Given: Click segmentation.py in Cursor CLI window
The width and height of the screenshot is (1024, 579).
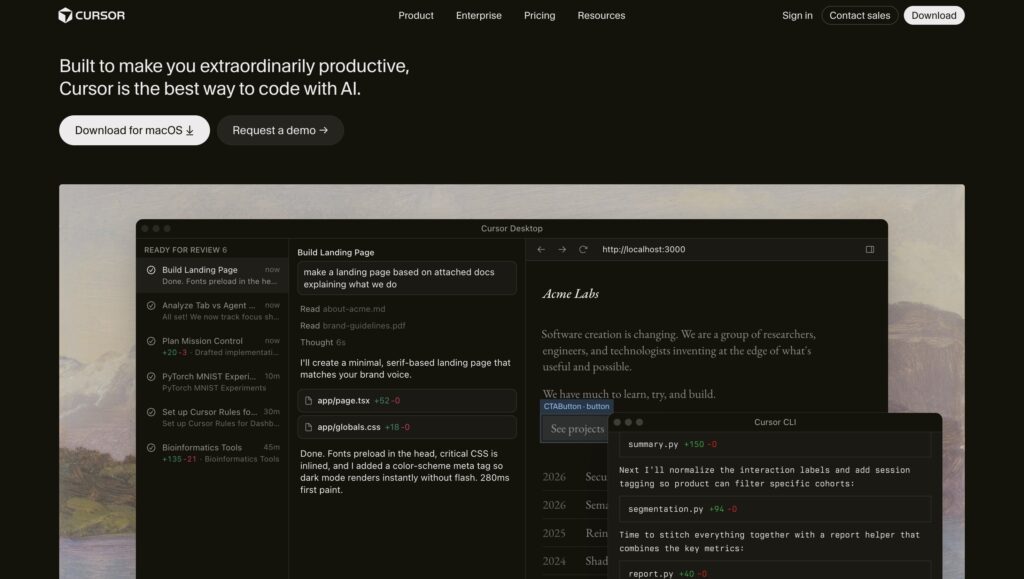Looking at the screenshot, I should tap(665, 509).
